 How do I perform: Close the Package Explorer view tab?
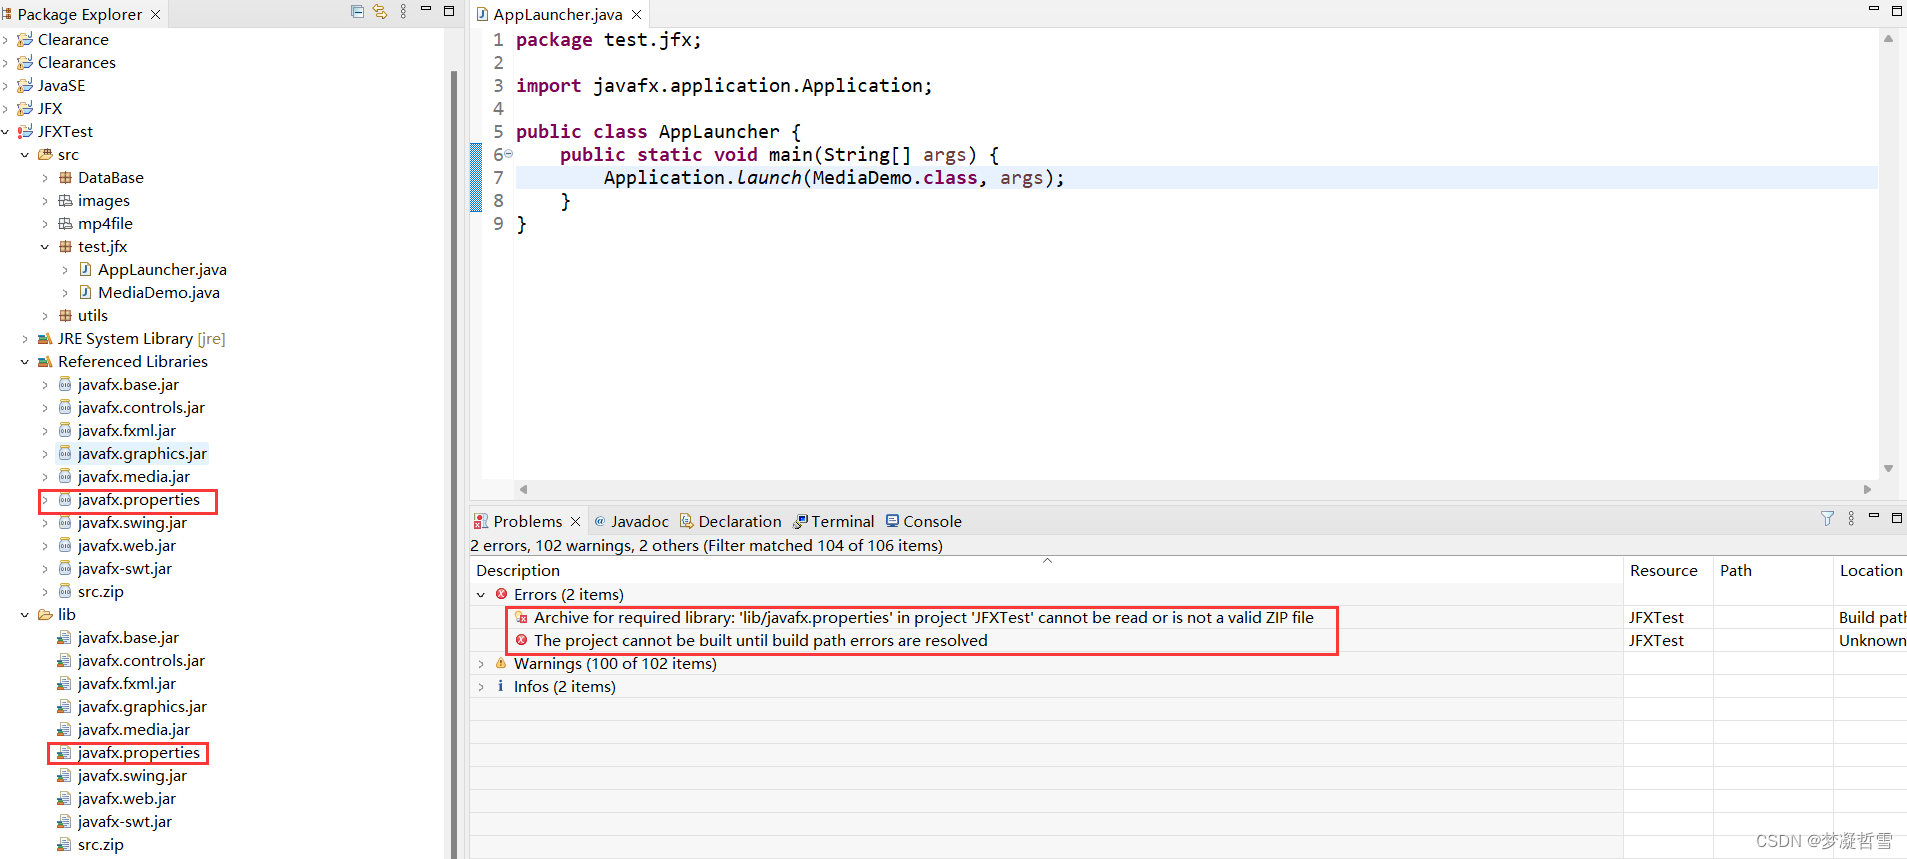[155, 14]
